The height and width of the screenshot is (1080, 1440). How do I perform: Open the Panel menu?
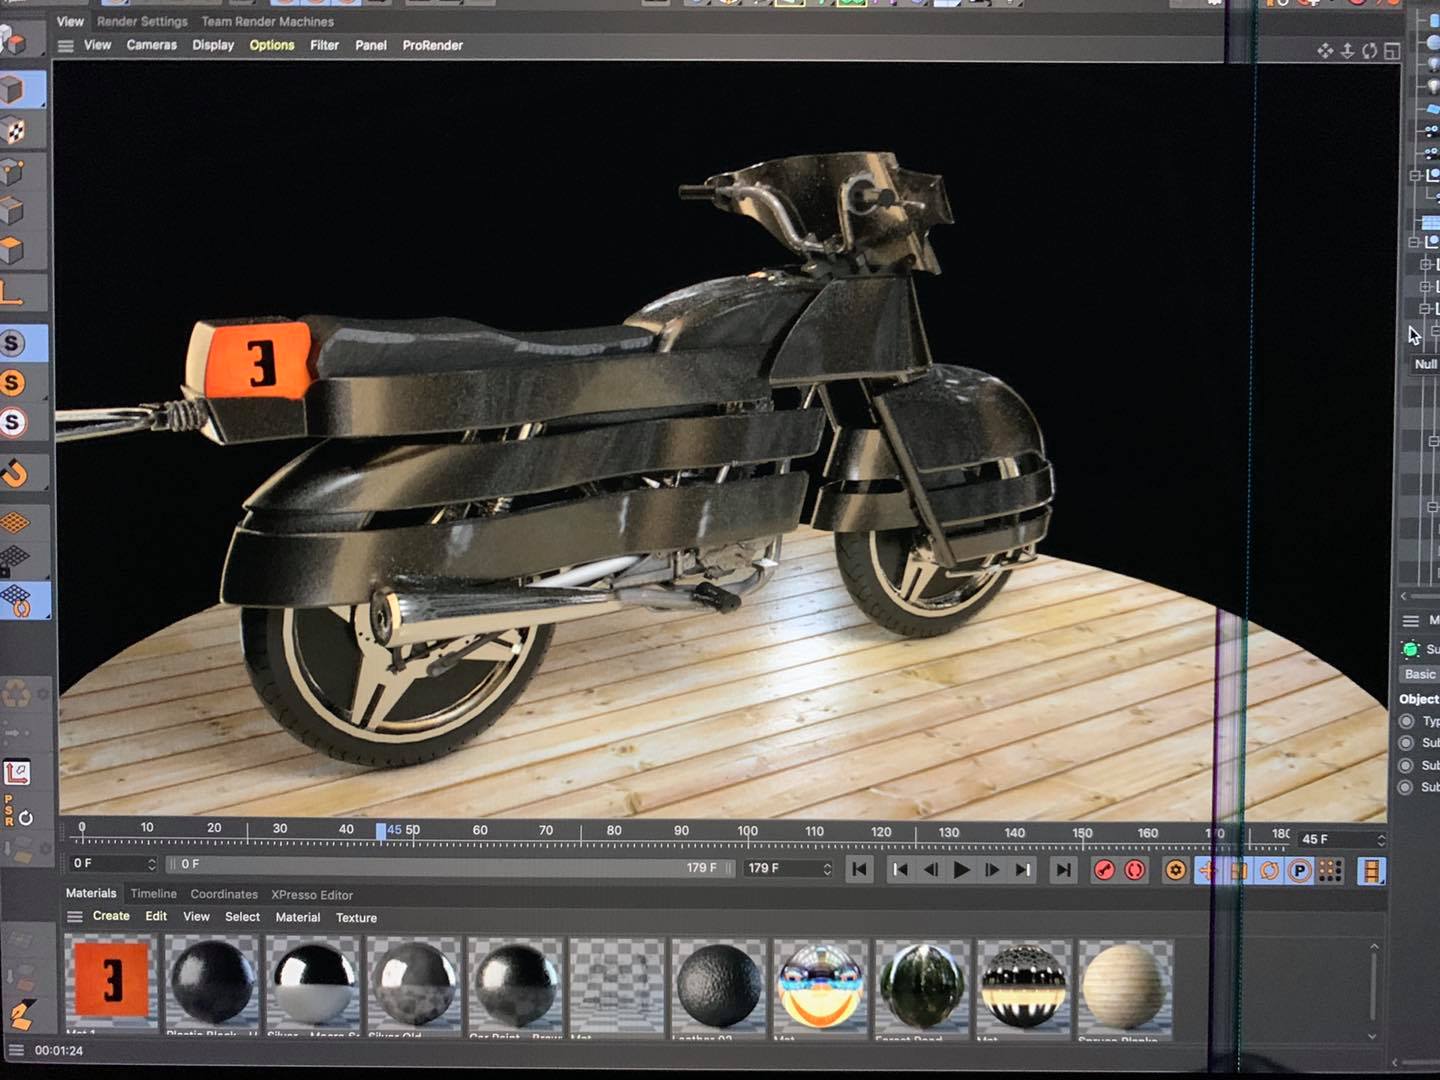(x=371, y=45)
